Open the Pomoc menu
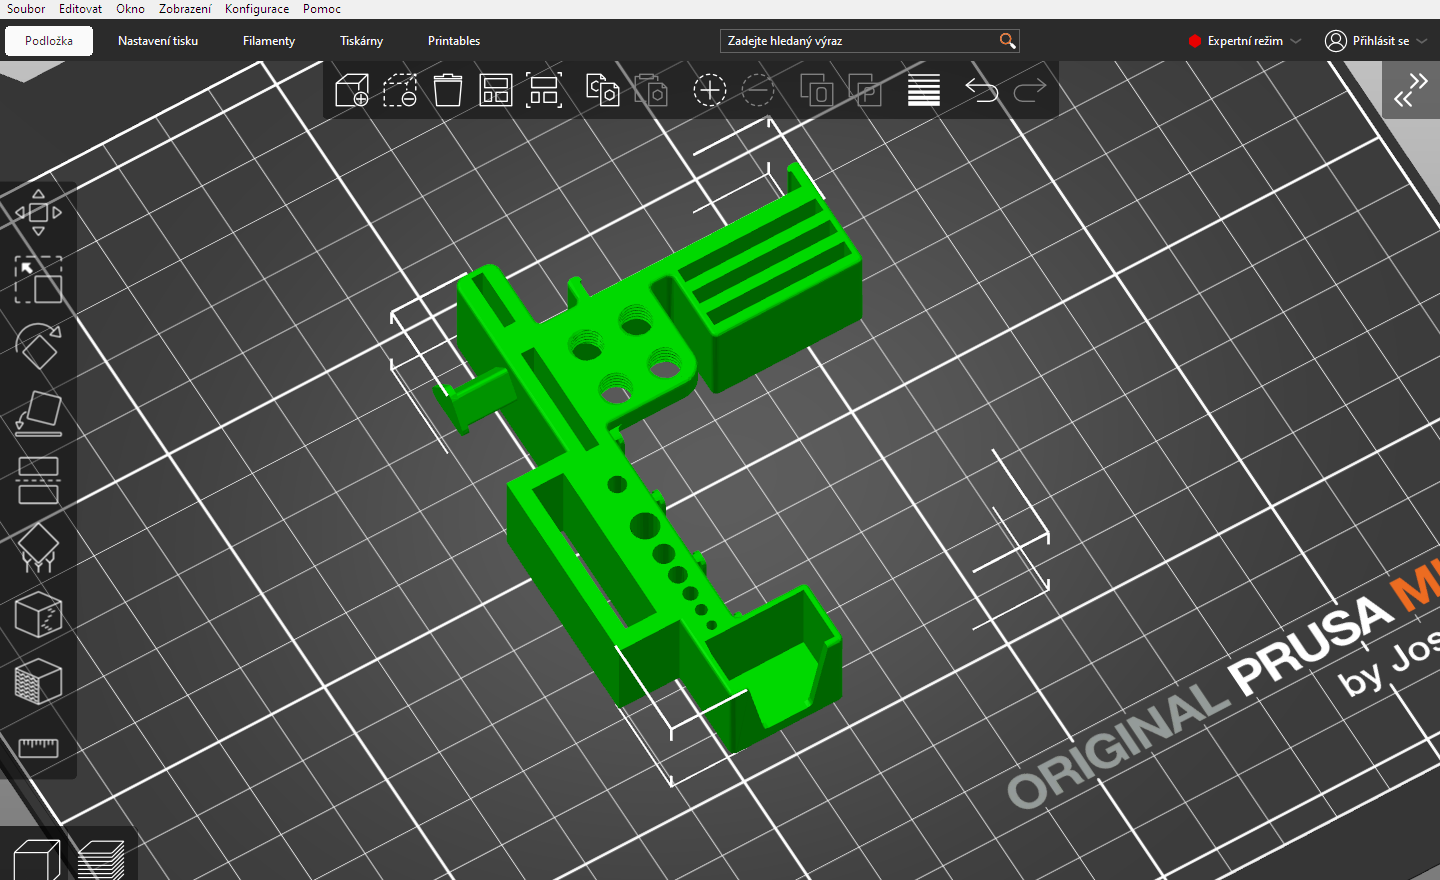 [x=322, y=9]
